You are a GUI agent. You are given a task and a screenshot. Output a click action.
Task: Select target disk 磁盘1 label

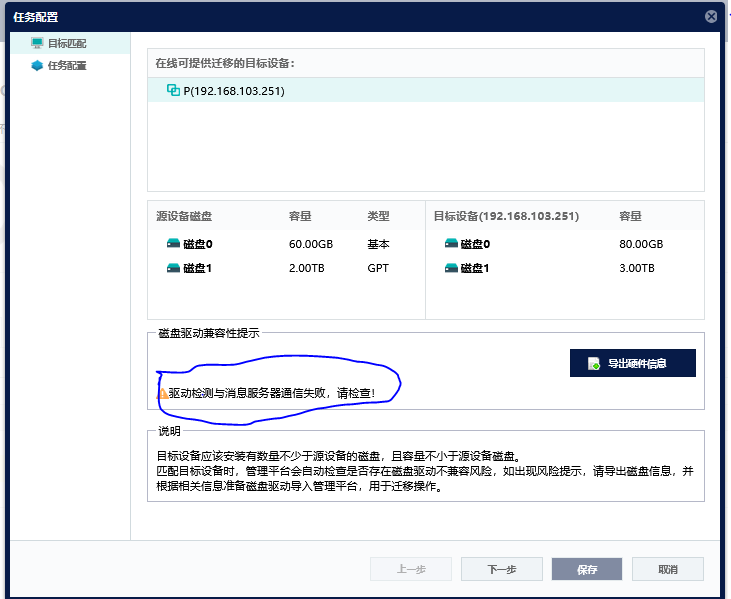point(475,268)
